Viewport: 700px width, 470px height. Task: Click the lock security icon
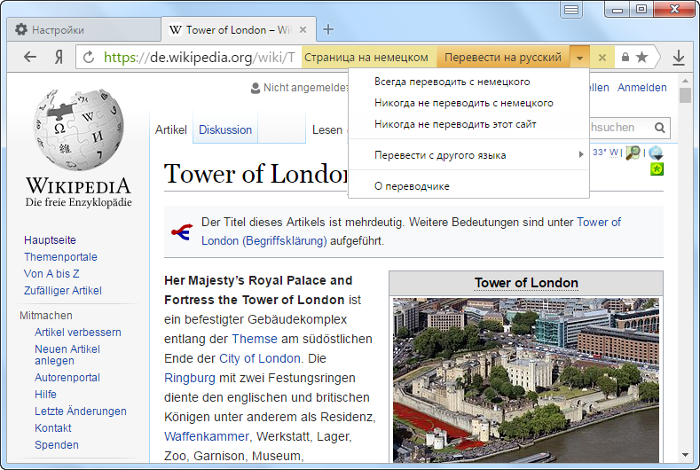coord(625,57)
